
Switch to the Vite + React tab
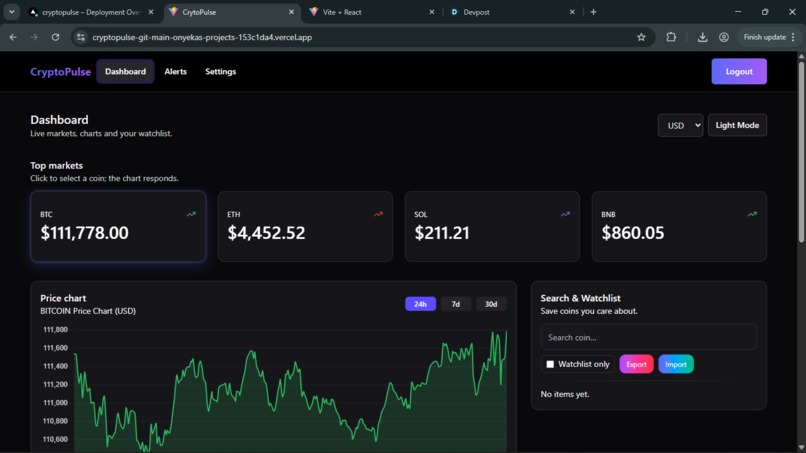point(373,12)
